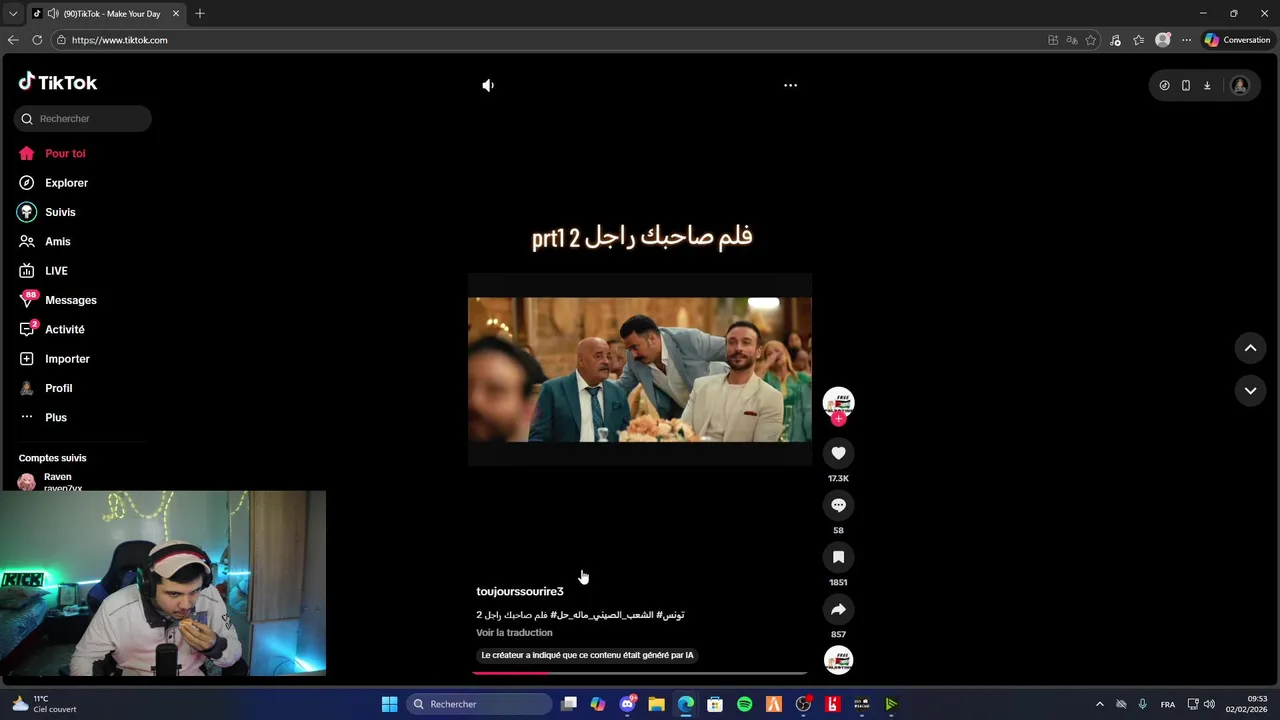Click the download desktop app icon
This screenshot has width=1280, height=720.
(1207, 85)
